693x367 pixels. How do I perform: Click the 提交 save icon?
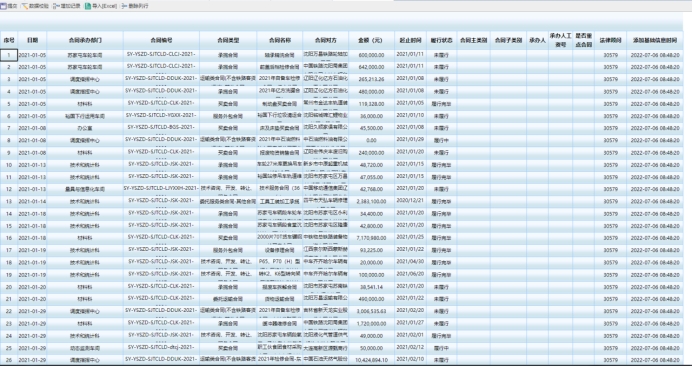pyautogui.click(x=4, y=6)
